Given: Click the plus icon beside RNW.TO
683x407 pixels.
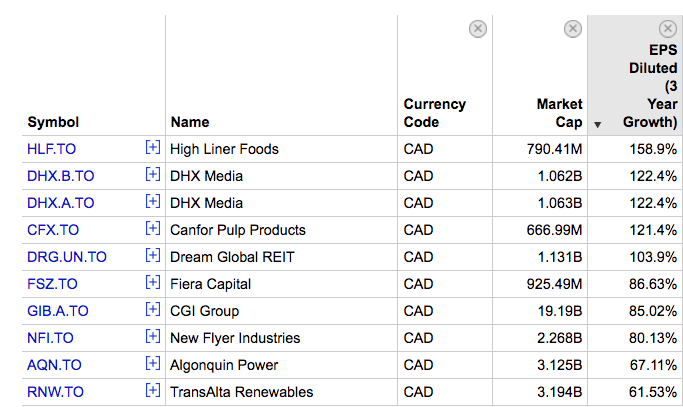Looking at the screenshot, I should (152, 391).
